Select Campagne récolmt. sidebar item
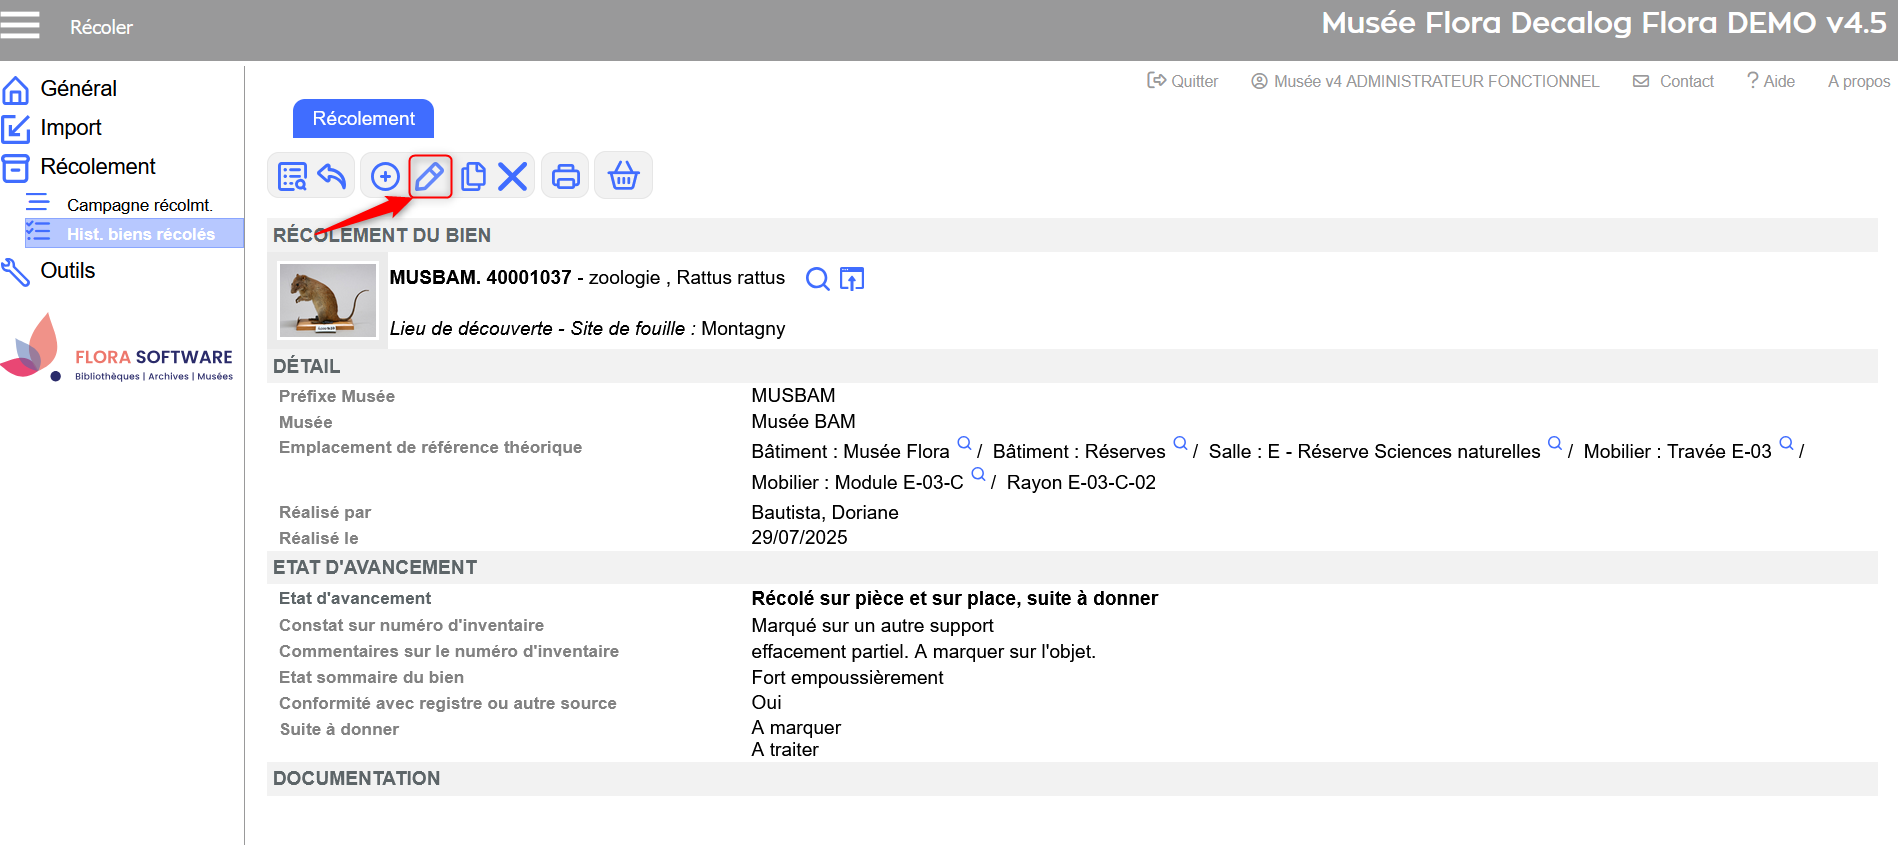 pyautogui.click(x=139, y=205)
